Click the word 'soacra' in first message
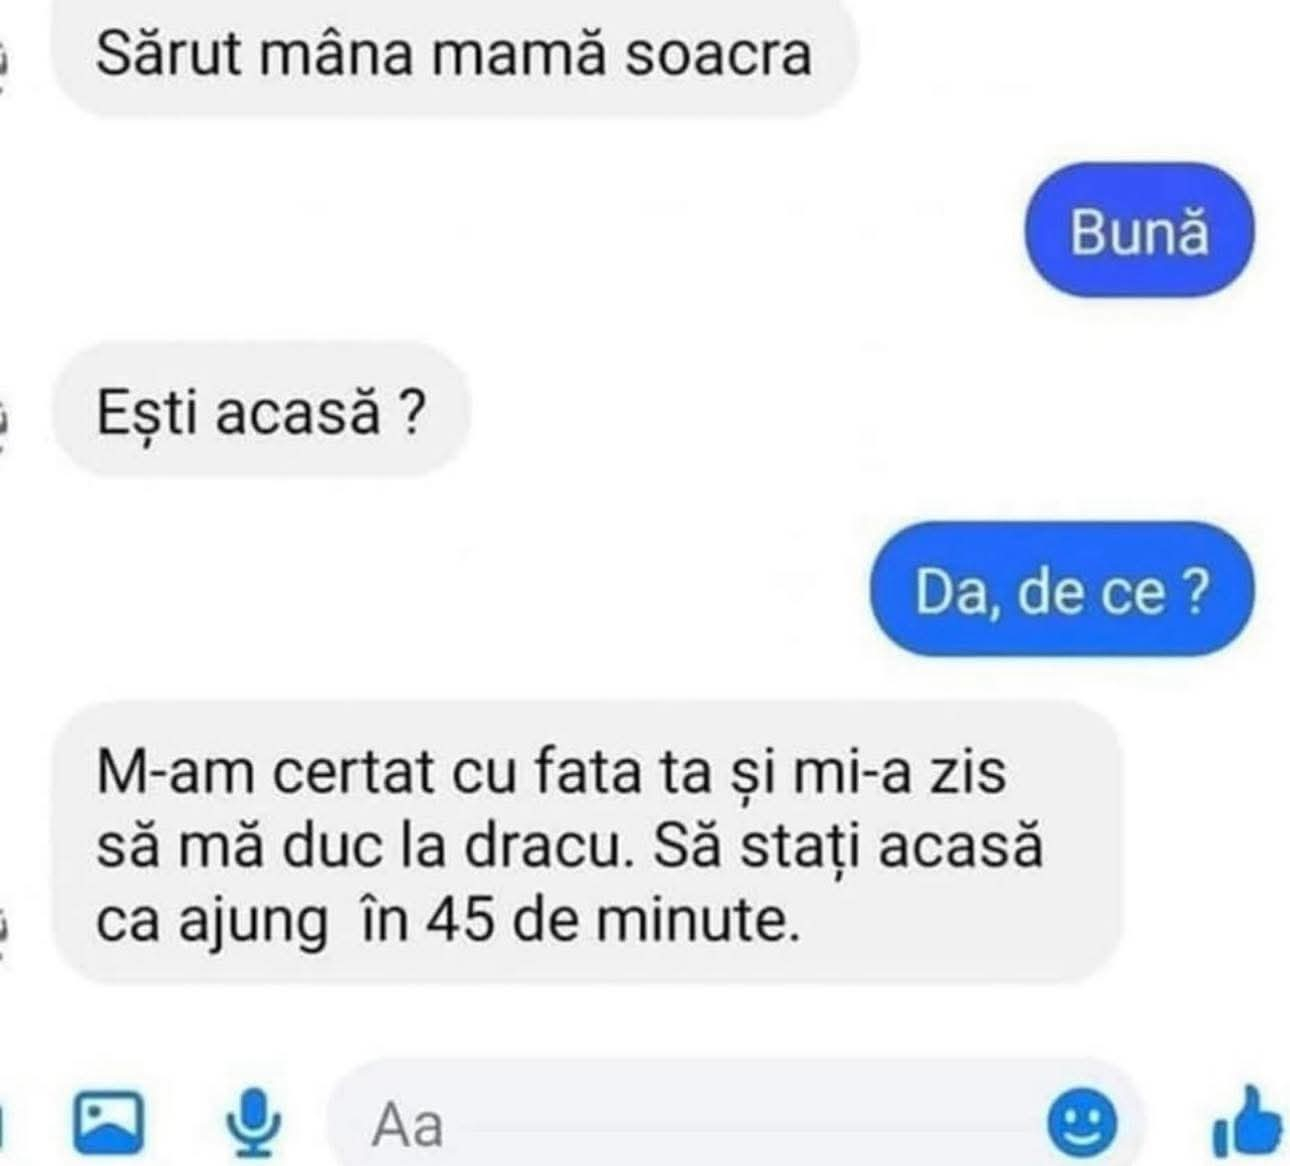 (x=718, y=56)
